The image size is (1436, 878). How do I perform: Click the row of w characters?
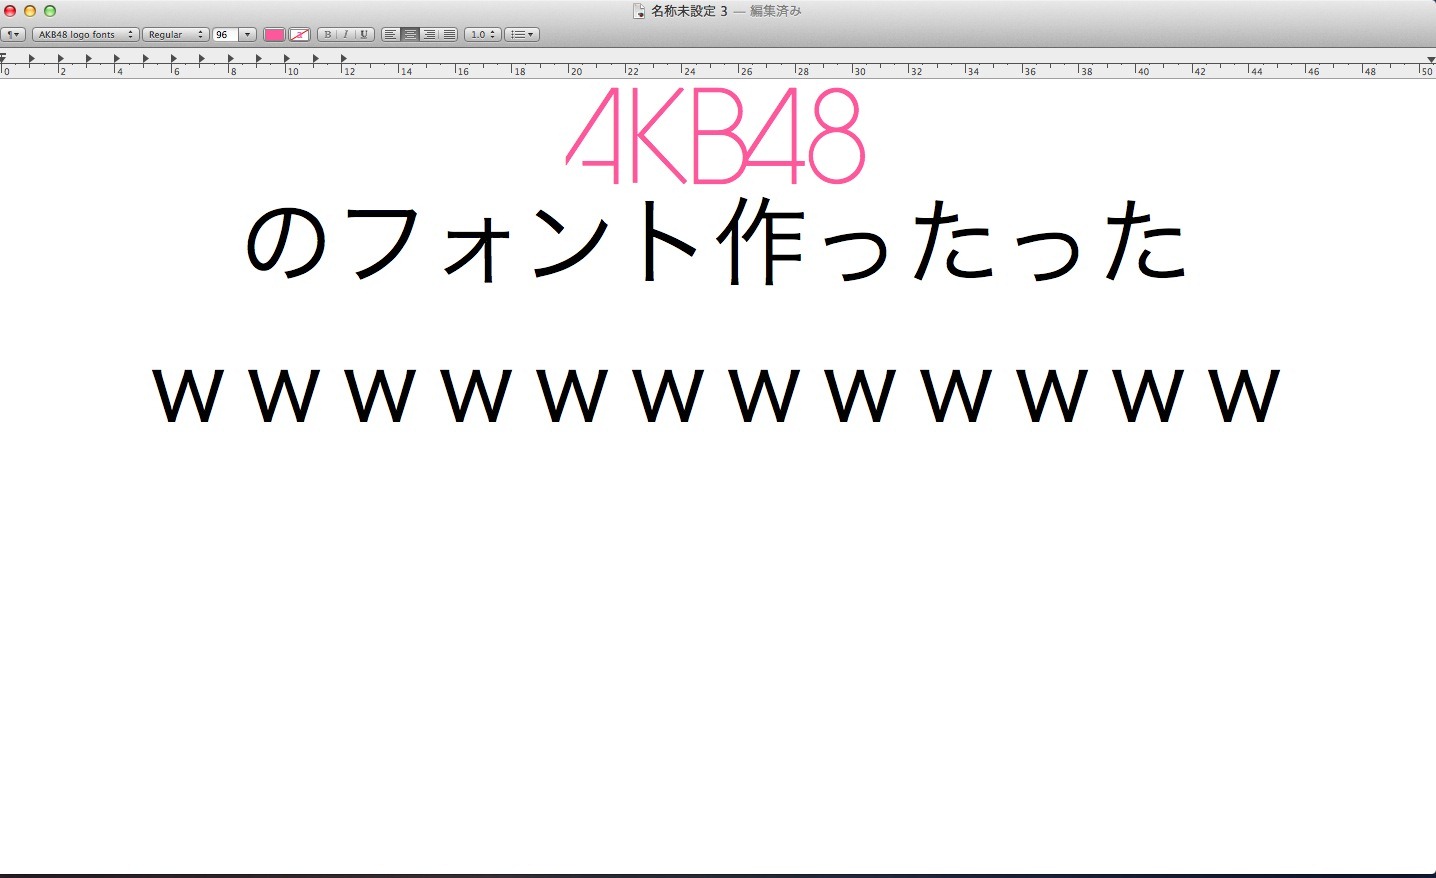click(716, 395)
